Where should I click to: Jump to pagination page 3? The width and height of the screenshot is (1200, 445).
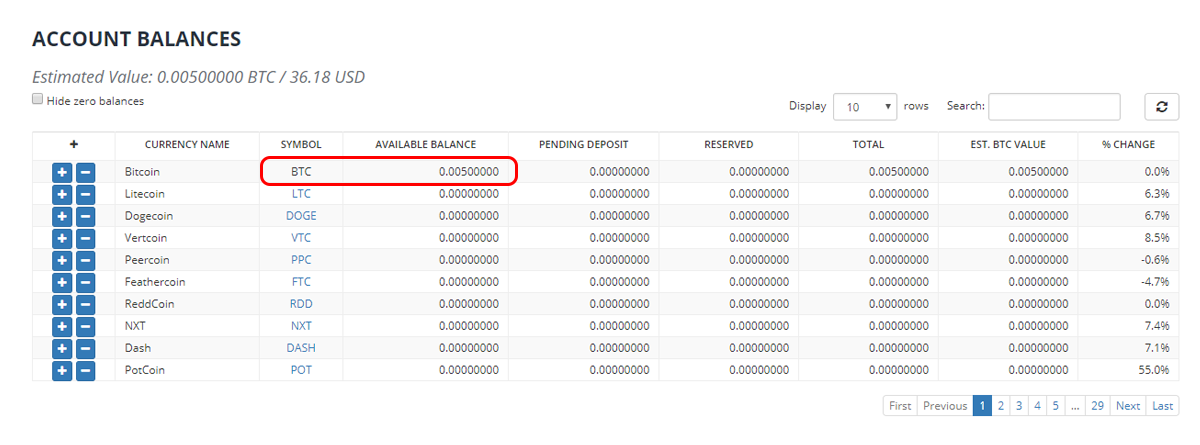pyautogui.click(x=1019, y=406)
